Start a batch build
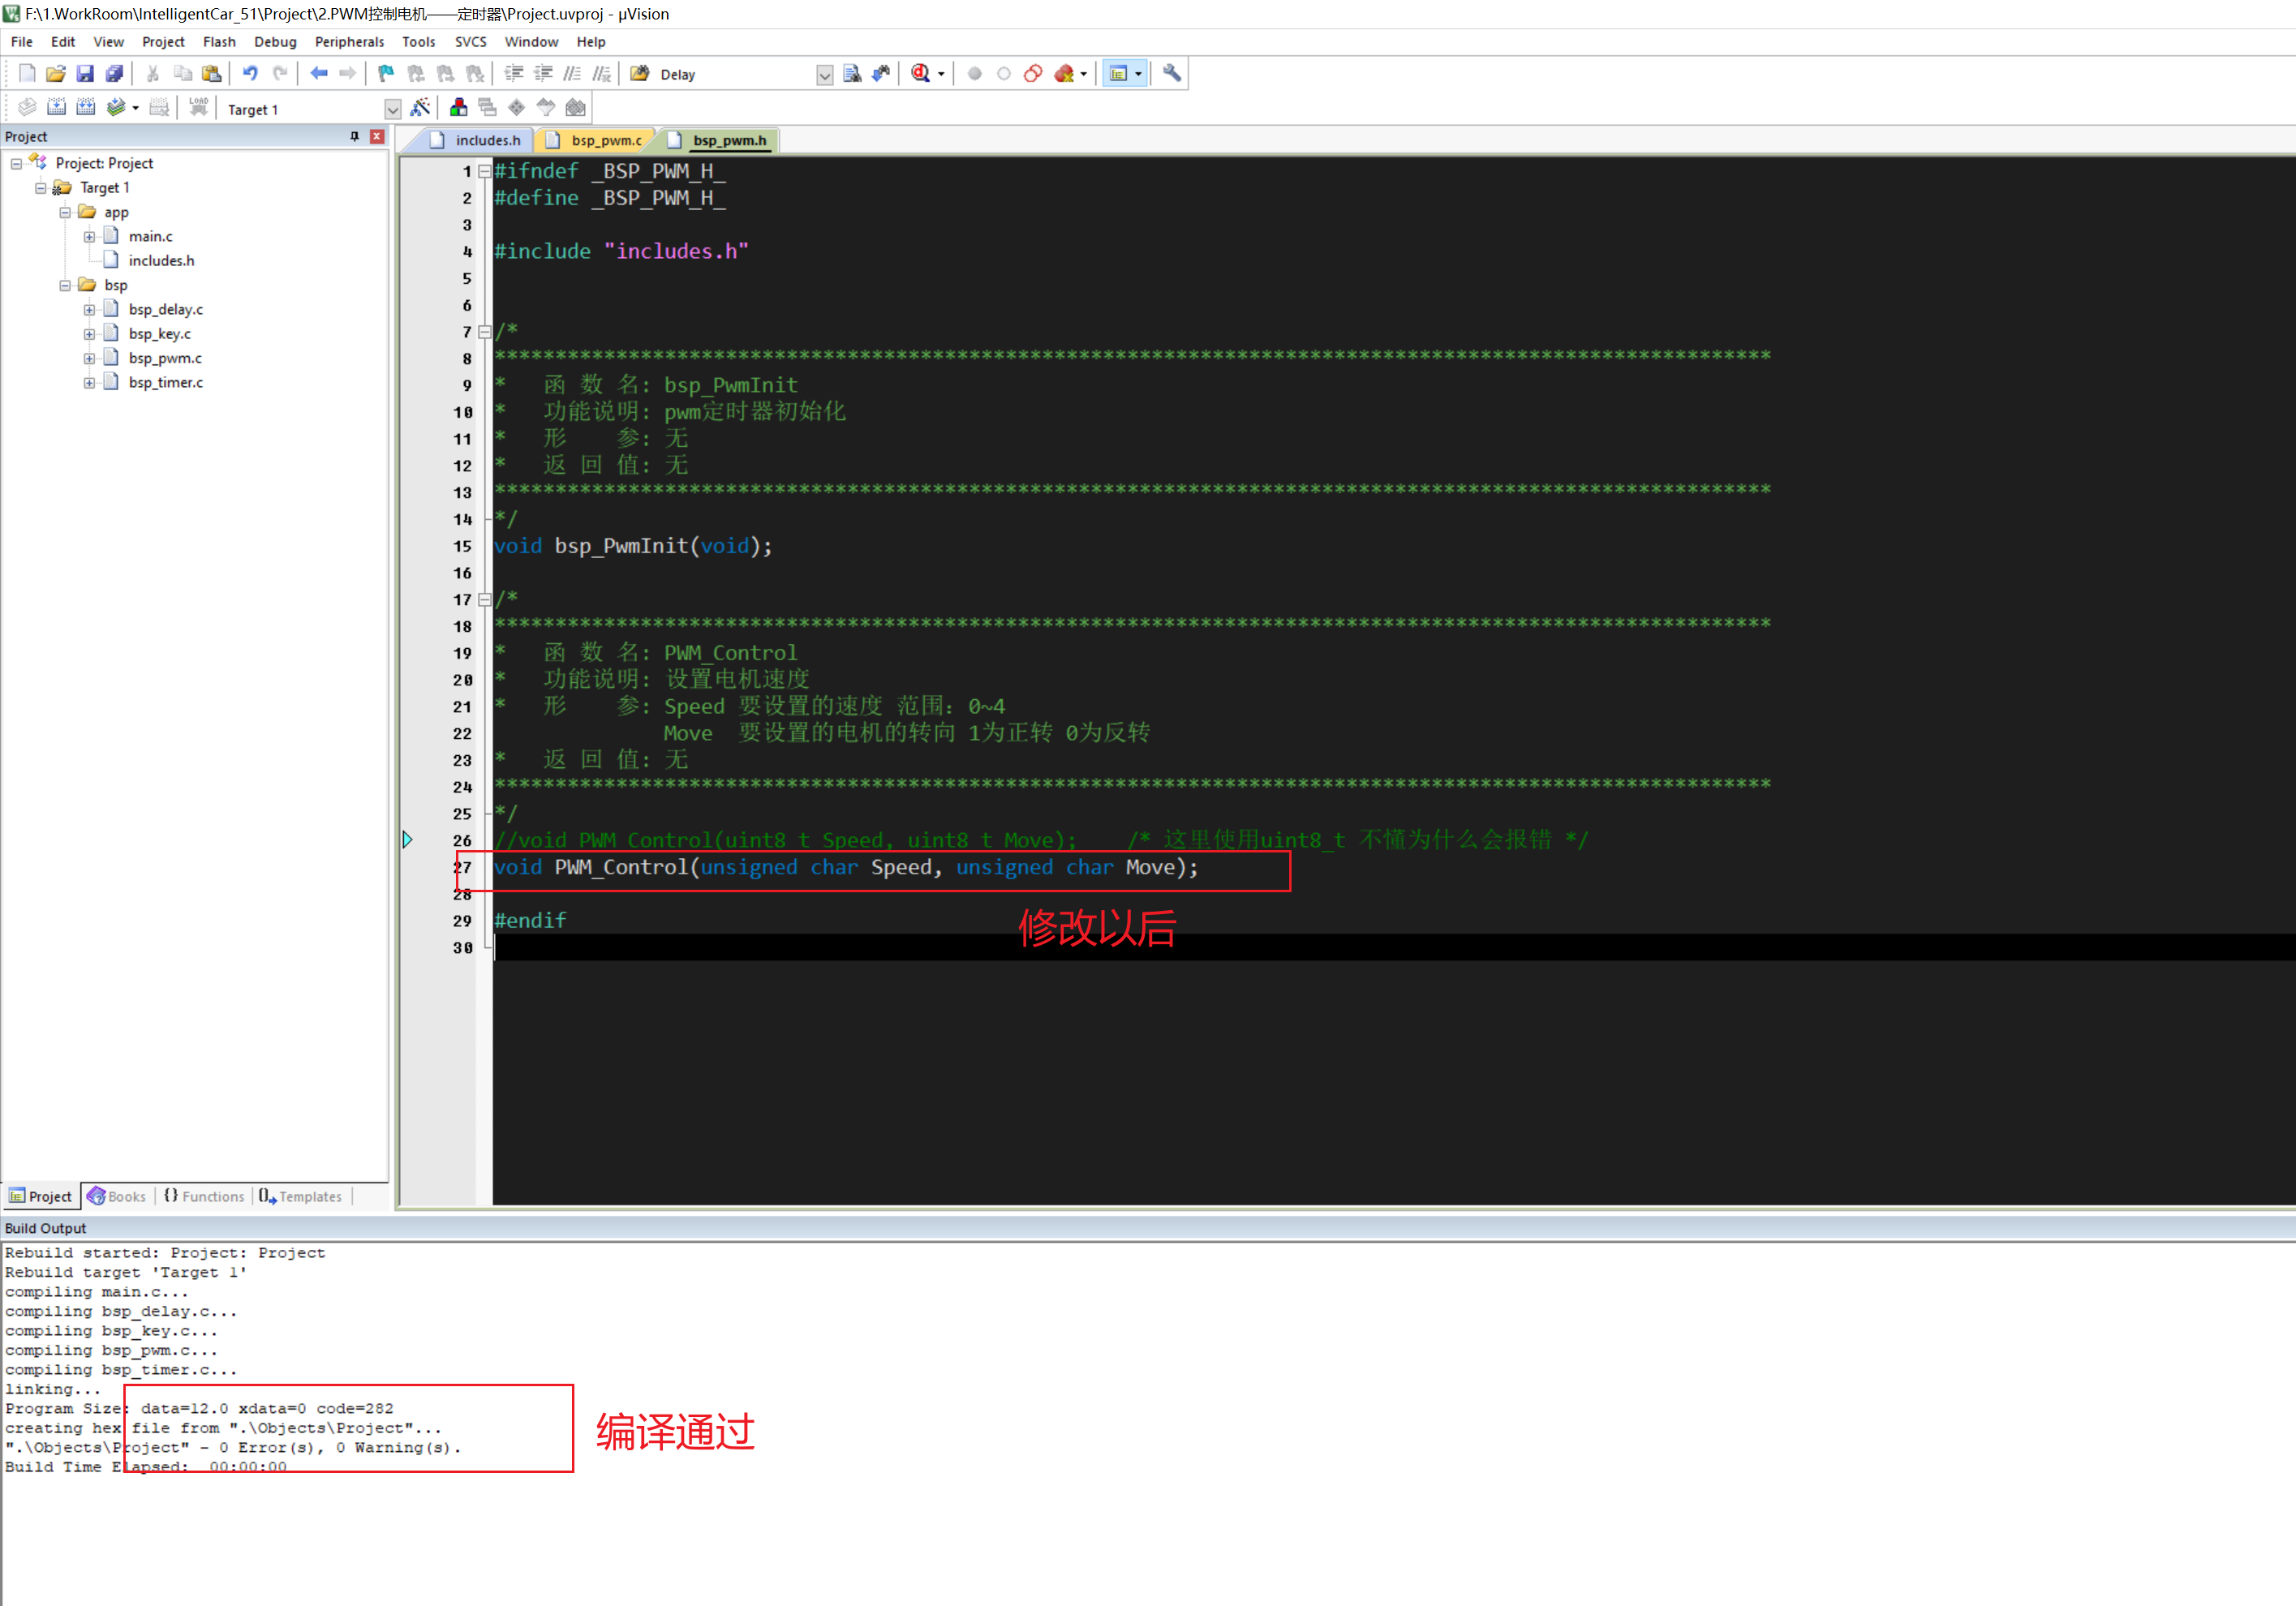The height and width of the screenshot is (1606, 2296). coord(116,107)
